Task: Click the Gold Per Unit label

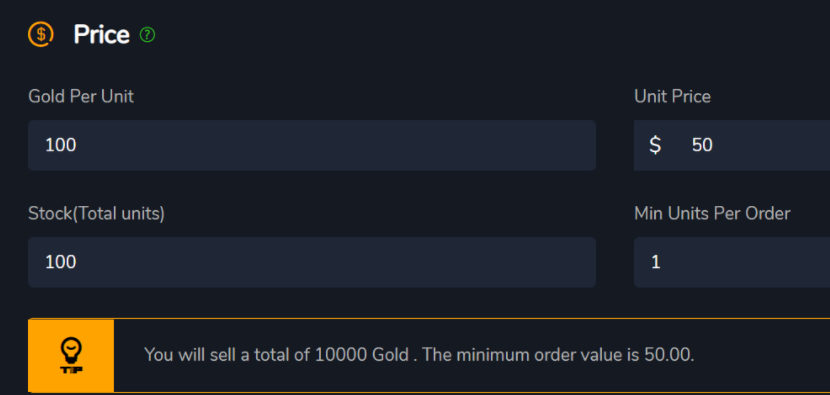Action: [x=81, y=96]
